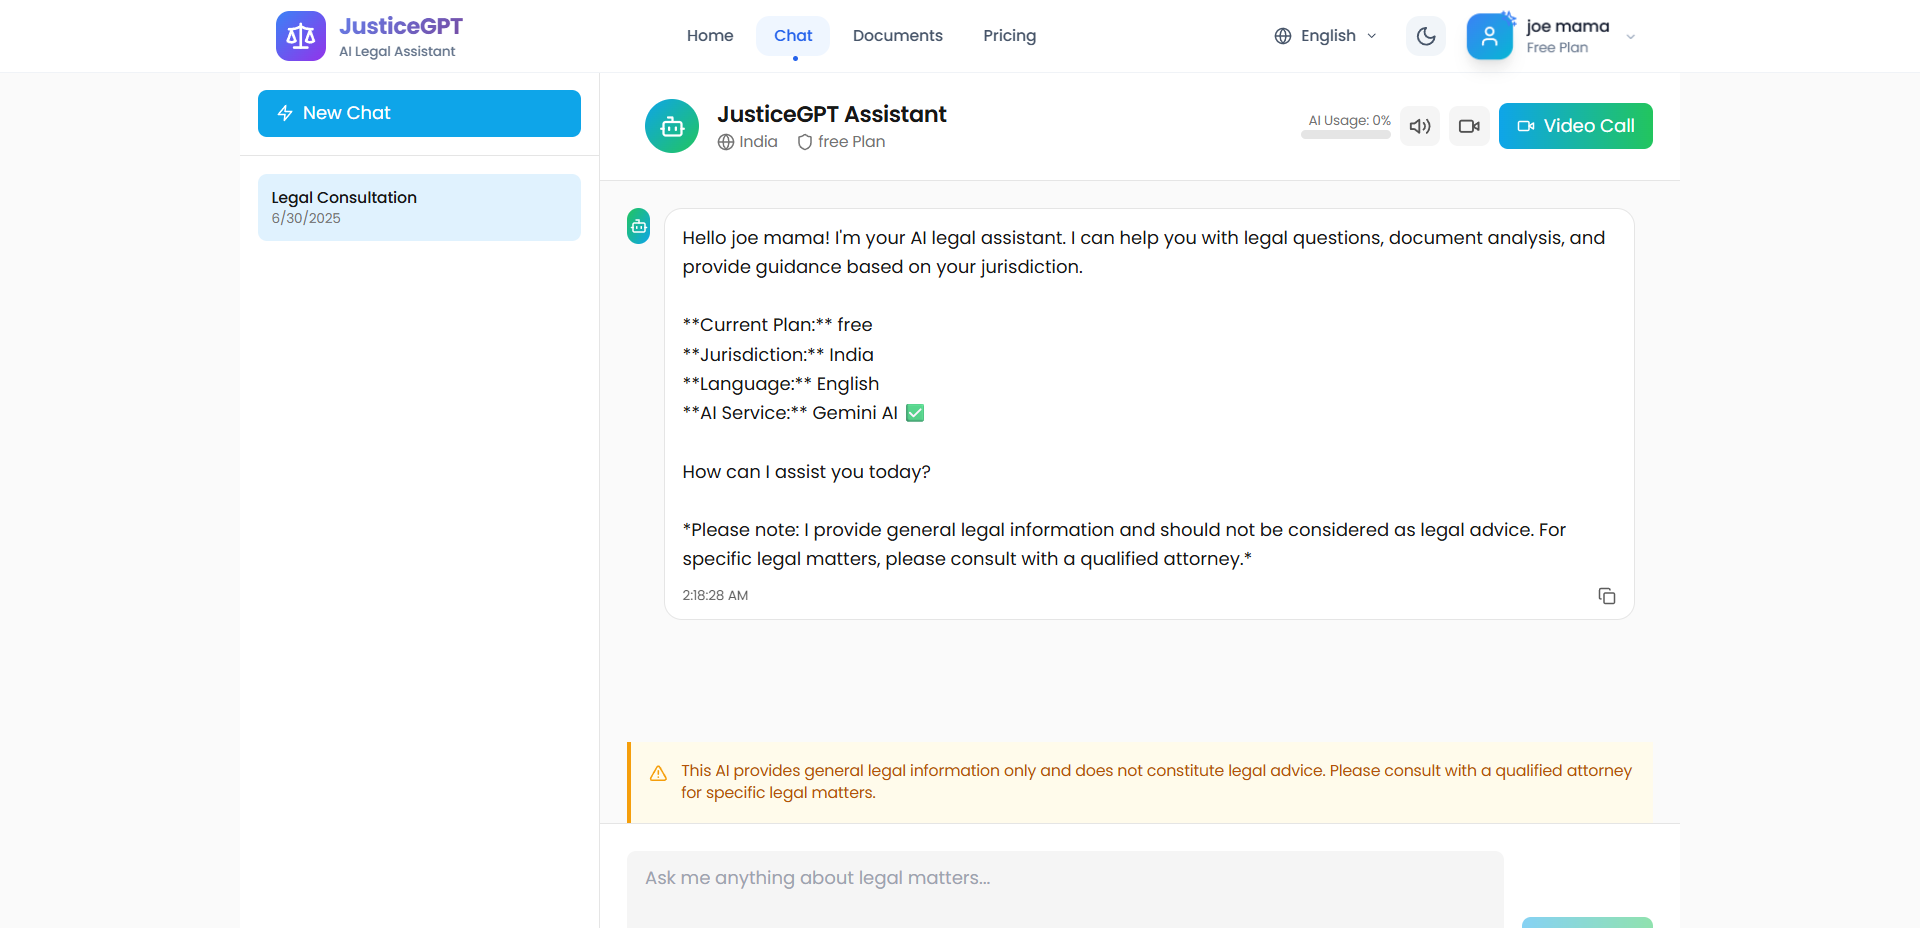The width and height of the screenshot is (1920, 928).
Task: Click the AI Usage progress bar
Action: click(1346, 135)
